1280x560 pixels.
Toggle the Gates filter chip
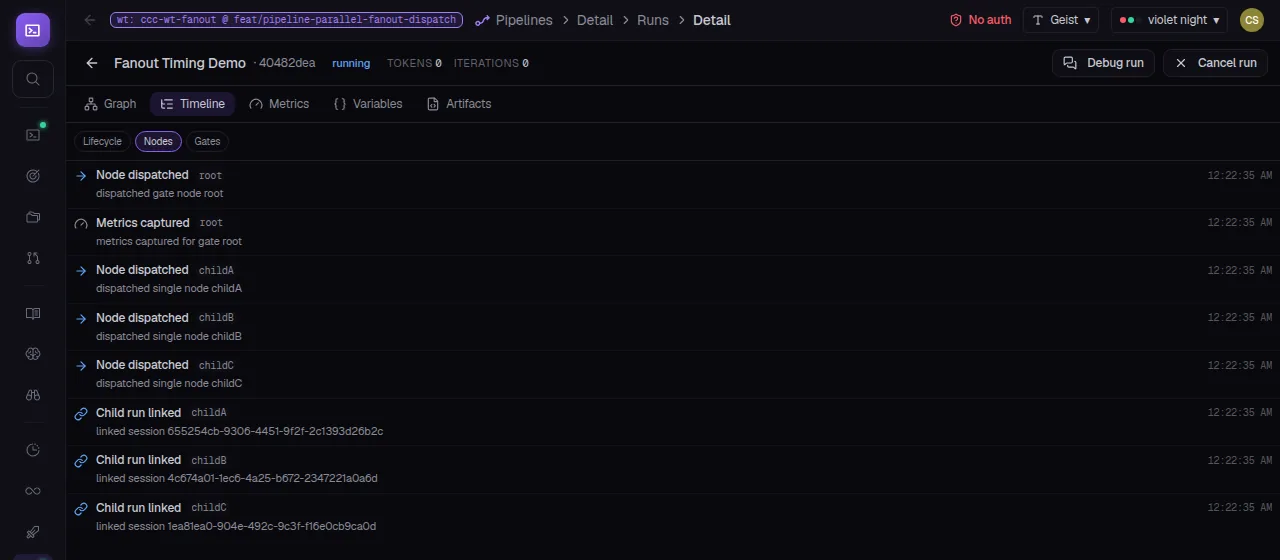tap(207, 141)
